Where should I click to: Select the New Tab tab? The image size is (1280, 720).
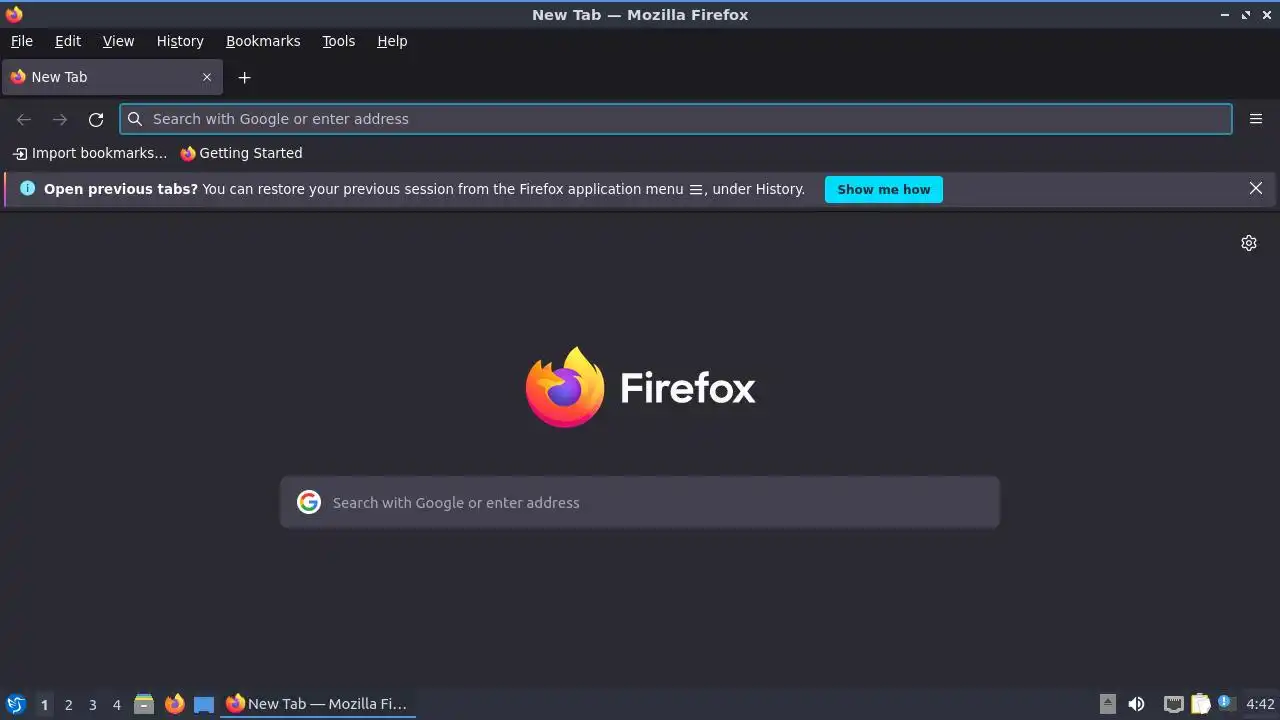(x=112, y=77)
